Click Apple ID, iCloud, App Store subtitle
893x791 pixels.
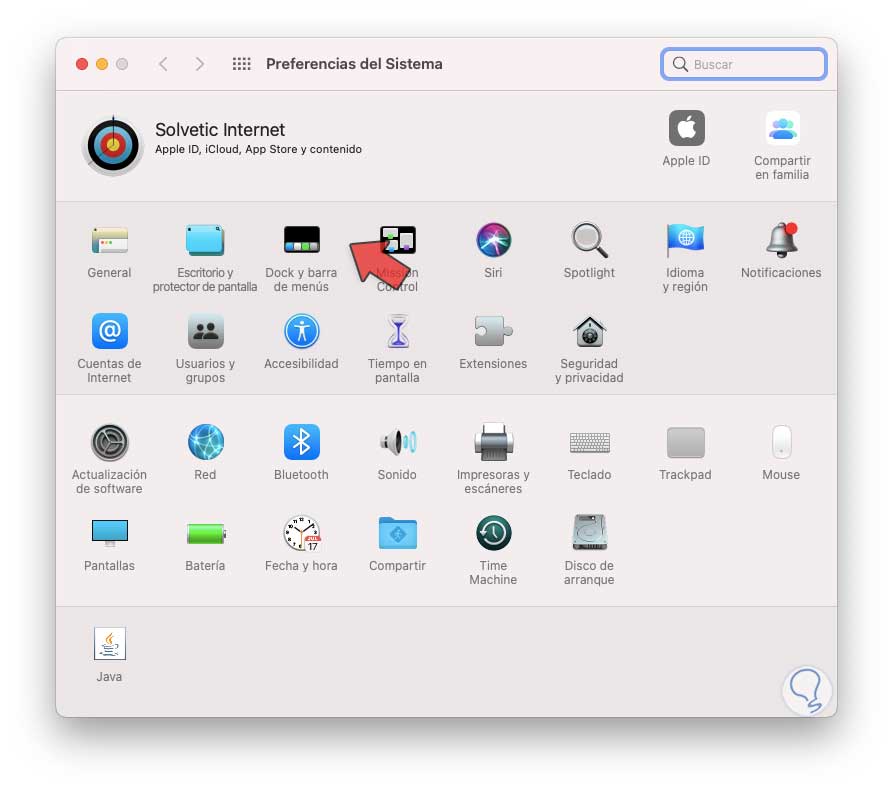tap(259, 149)
